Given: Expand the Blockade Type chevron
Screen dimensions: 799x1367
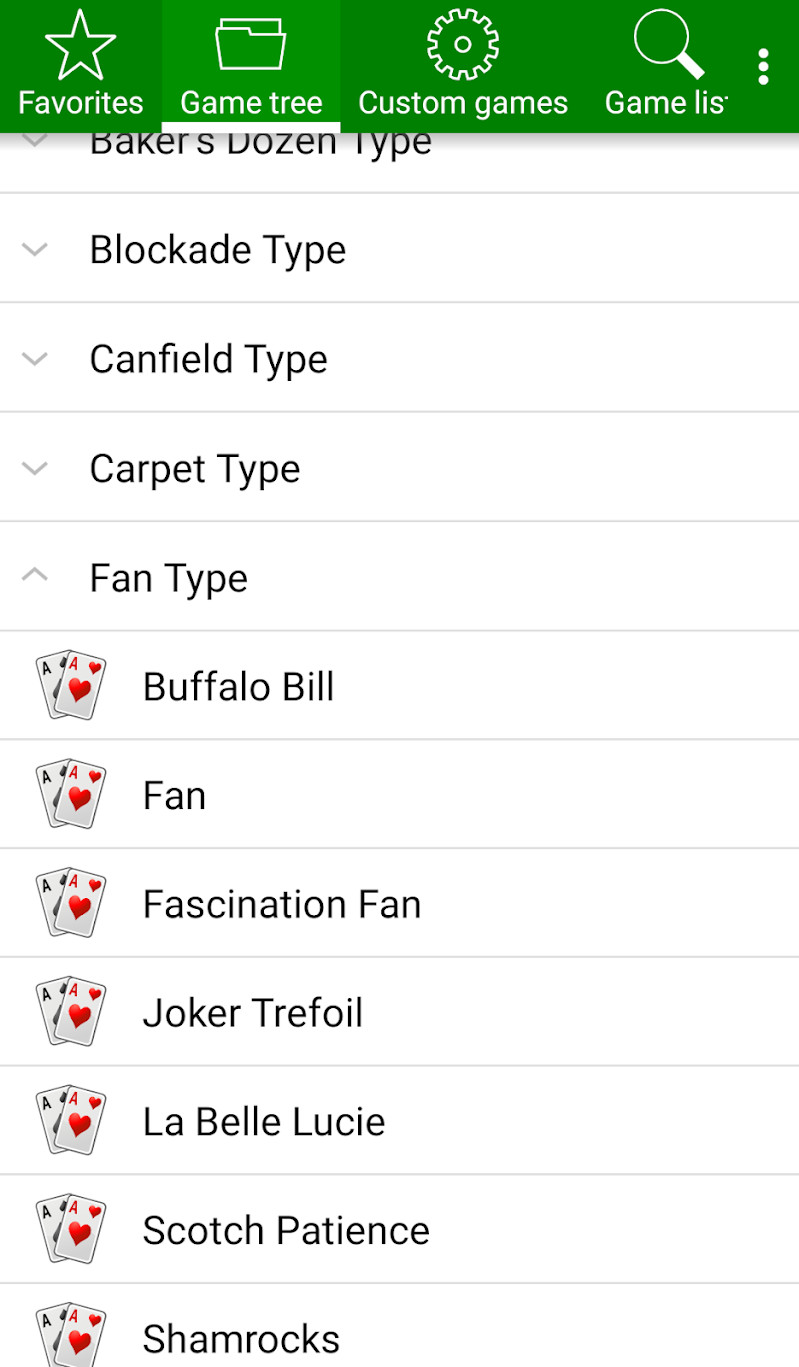Looking at the screenshot, I should coord(35,249).
